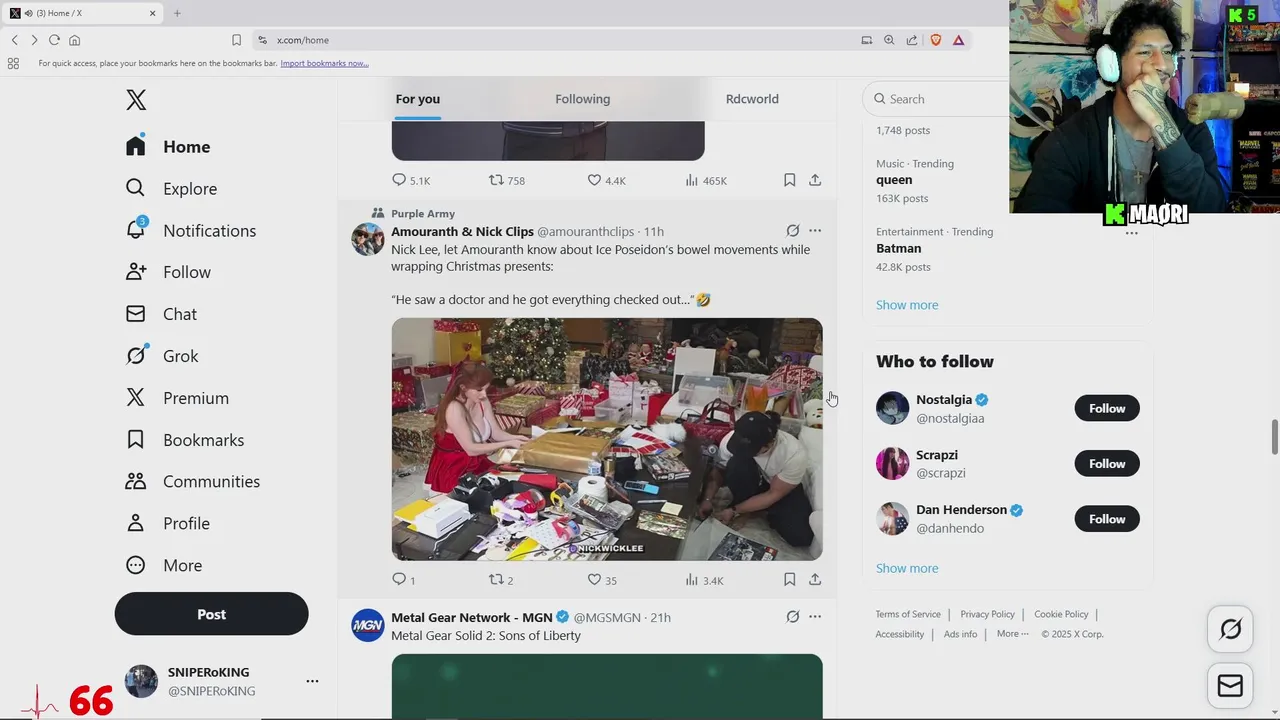Bookmark the Amouranth & Nick Clips post

point(789,579)
